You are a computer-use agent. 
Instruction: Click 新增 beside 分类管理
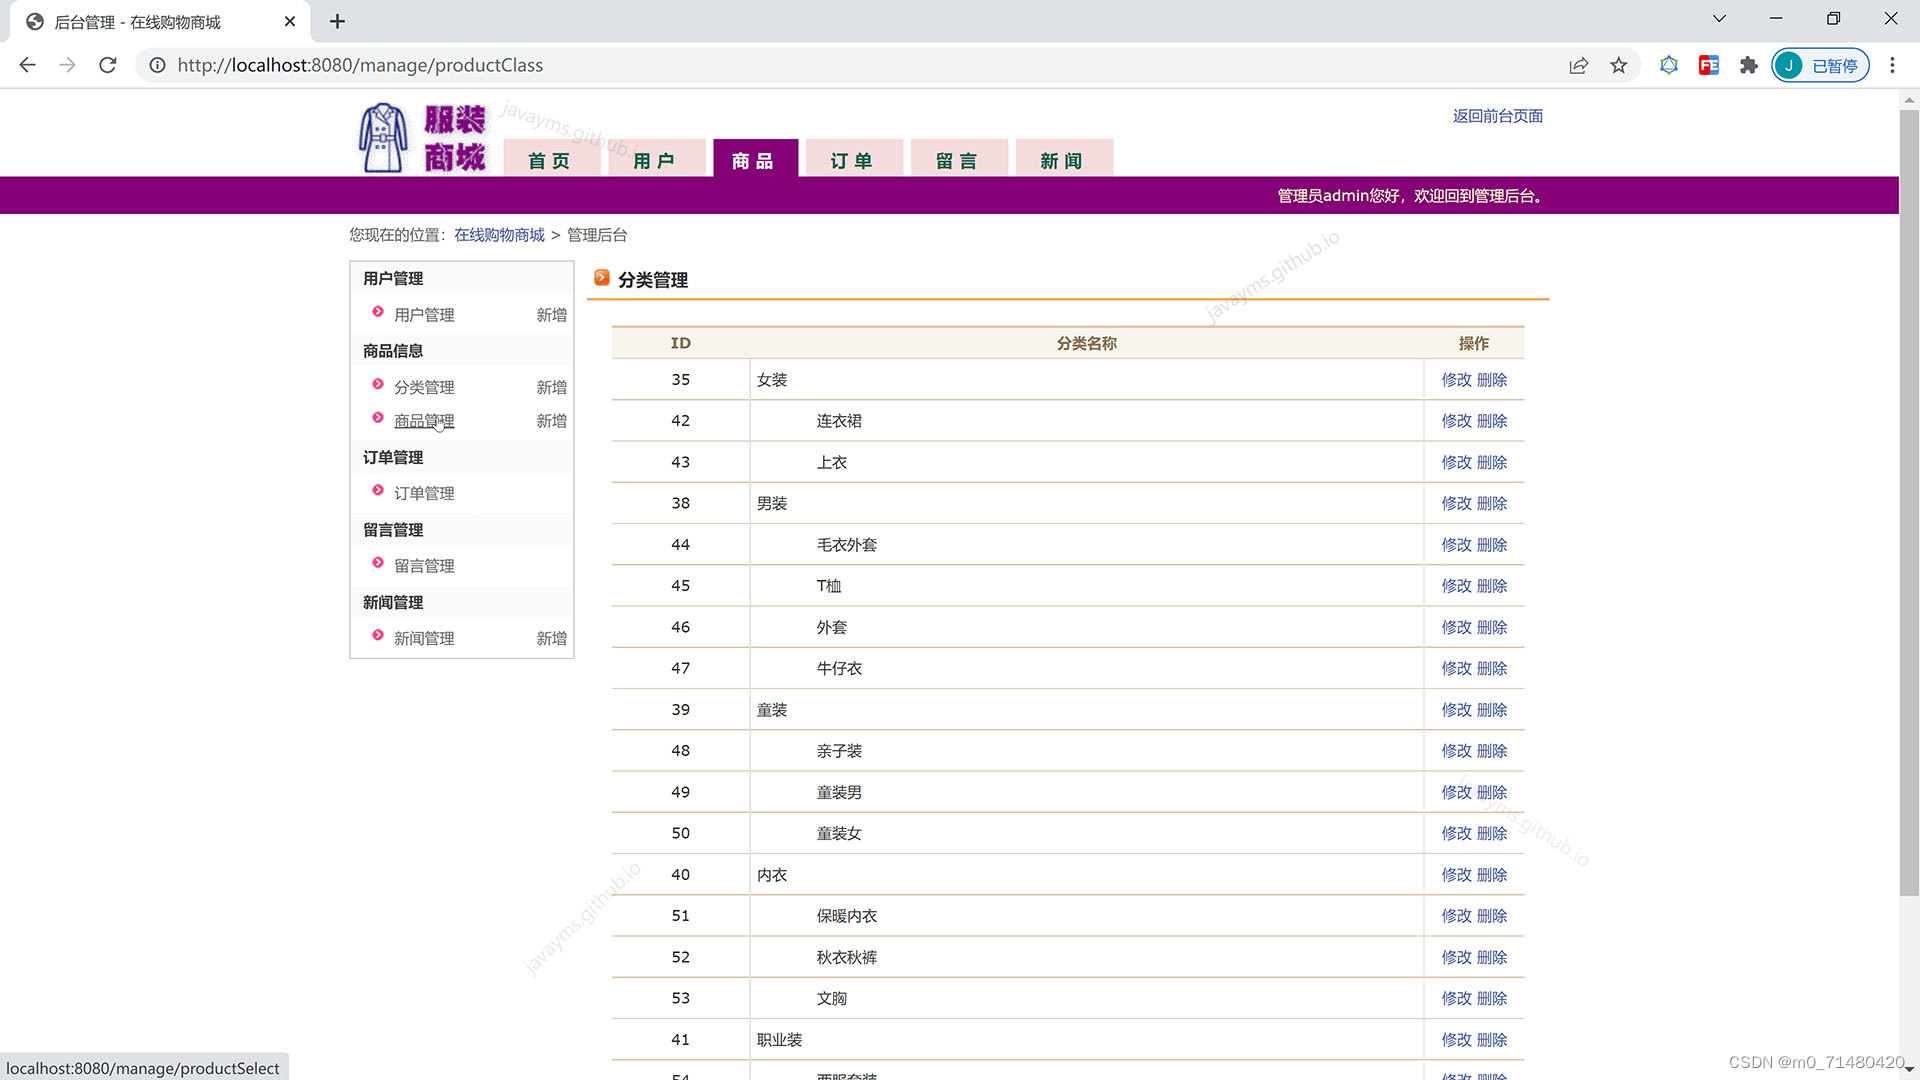(551, 387)
